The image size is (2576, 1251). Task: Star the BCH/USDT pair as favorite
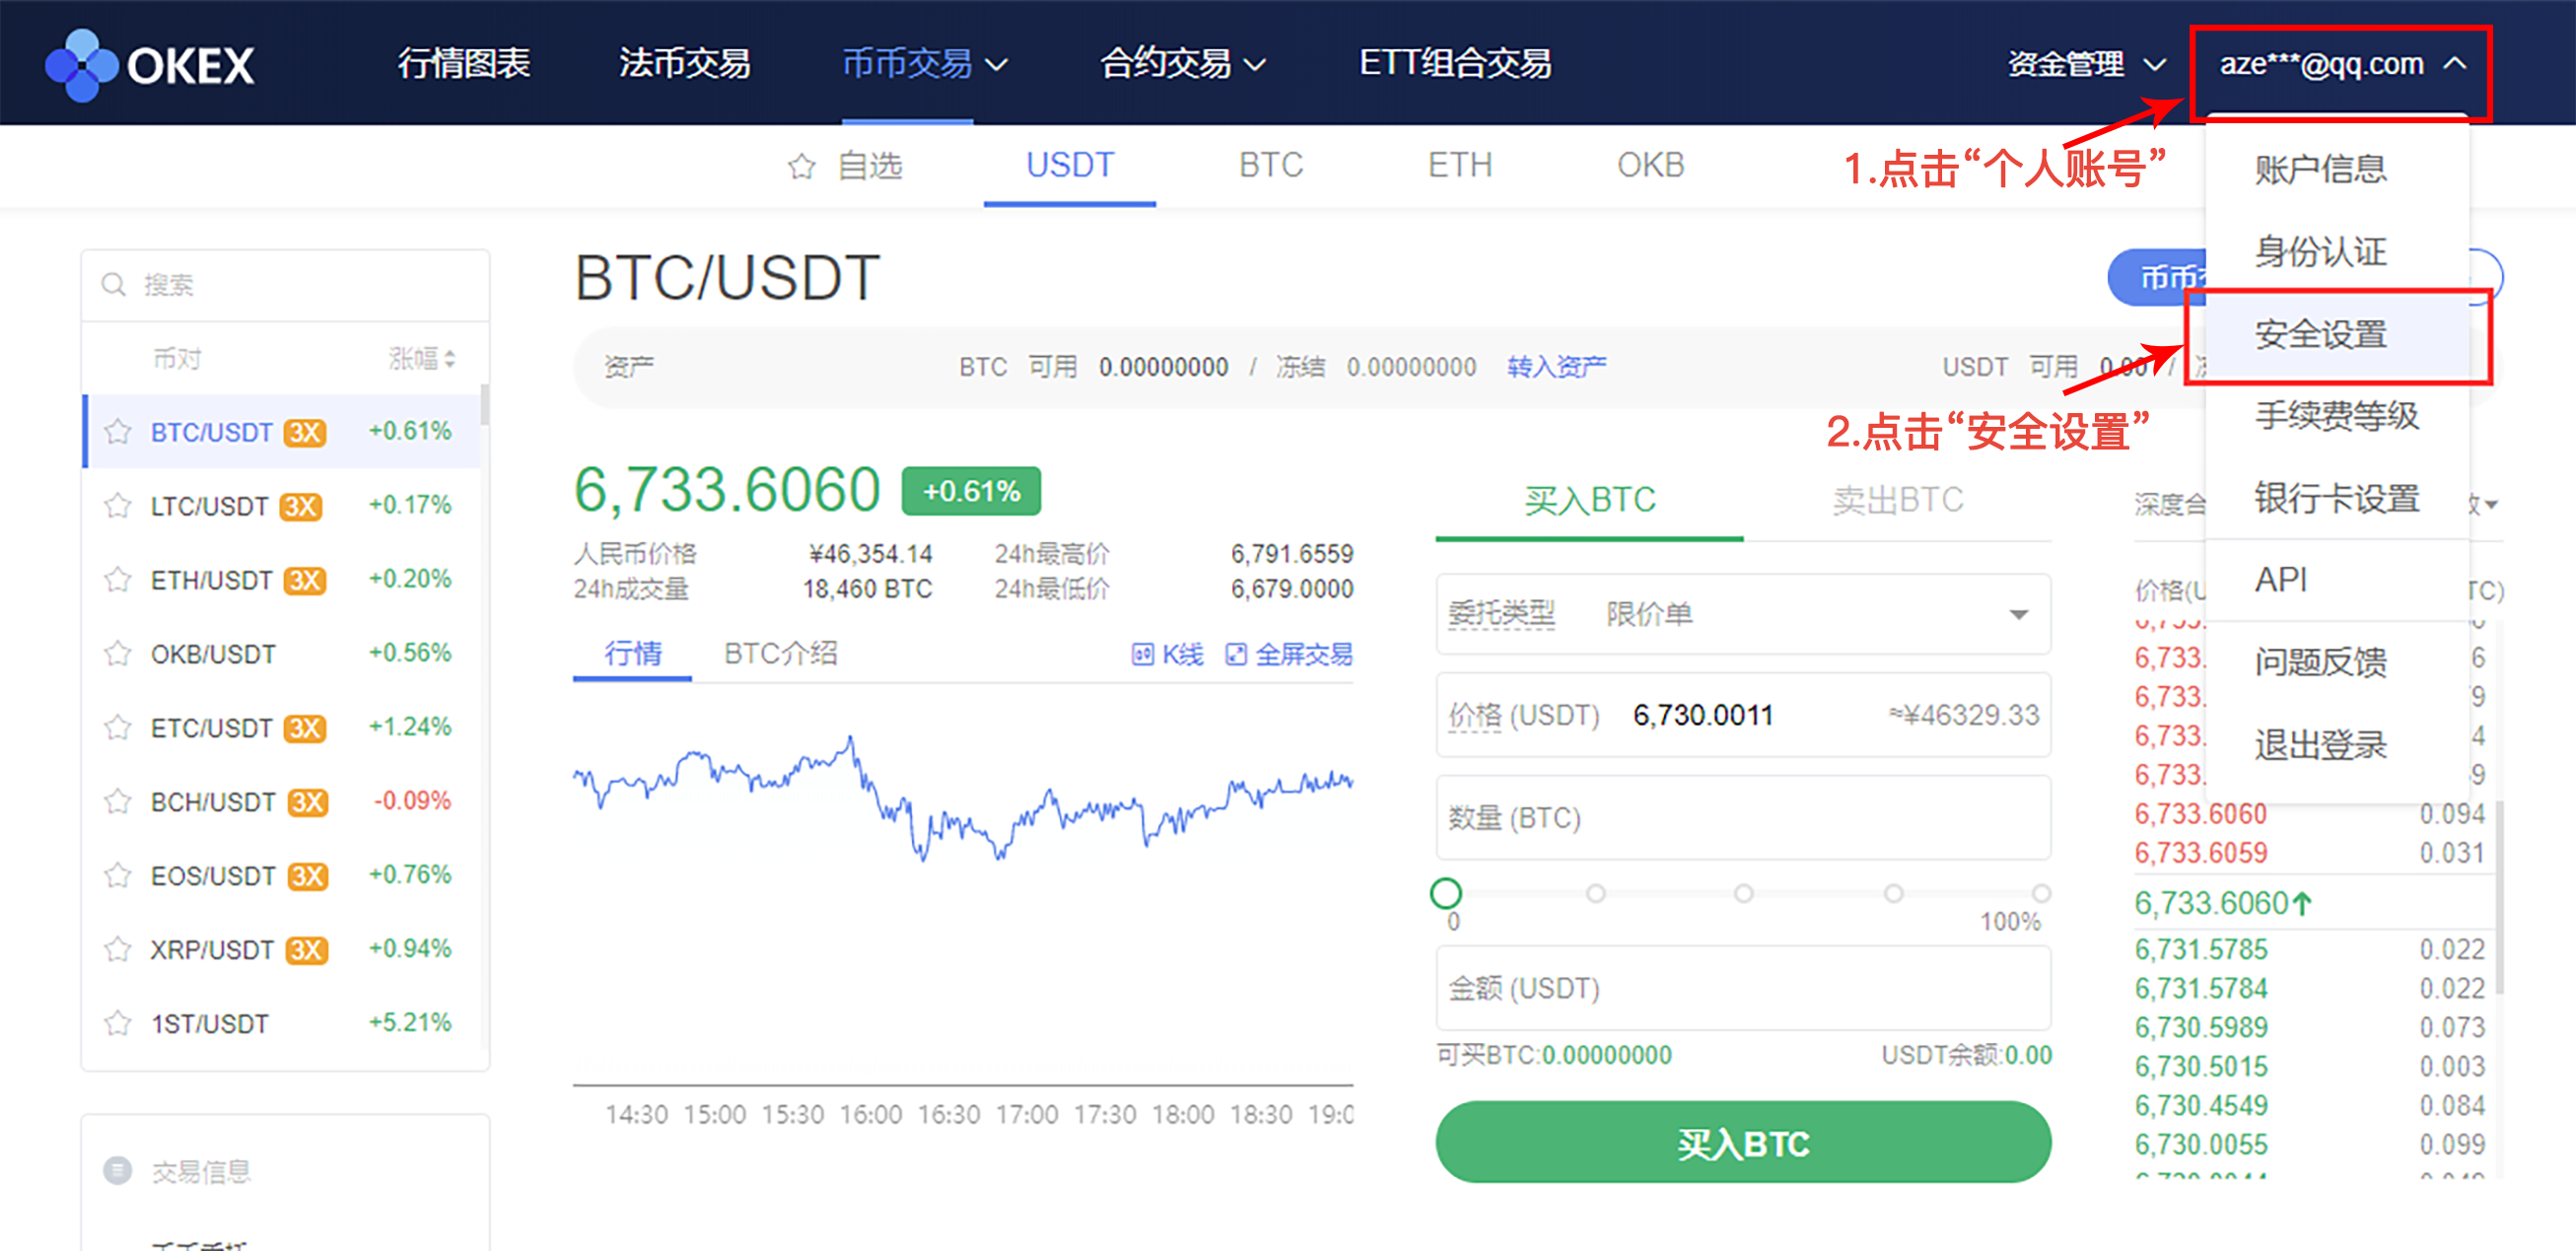[118, 801]
